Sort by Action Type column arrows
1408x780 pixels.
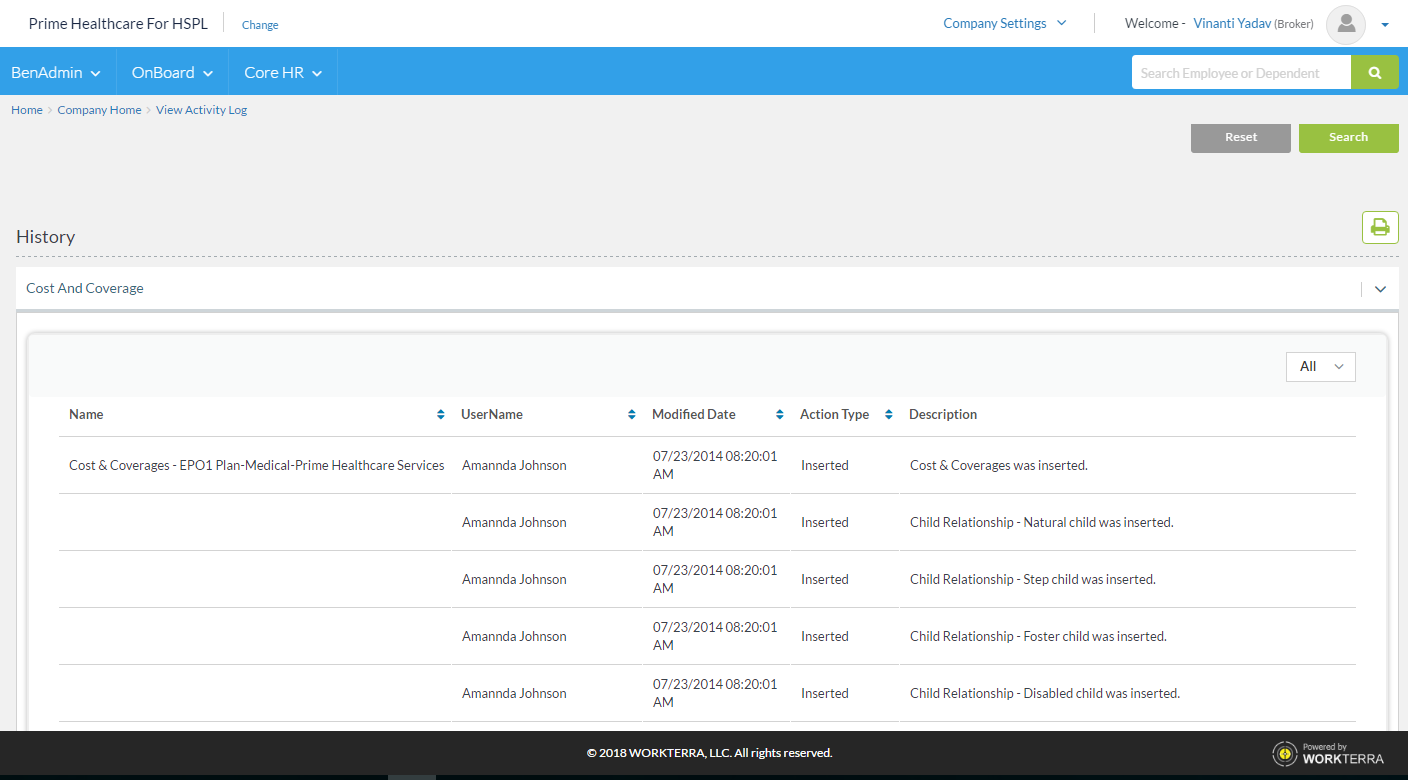tap(888, 415)
